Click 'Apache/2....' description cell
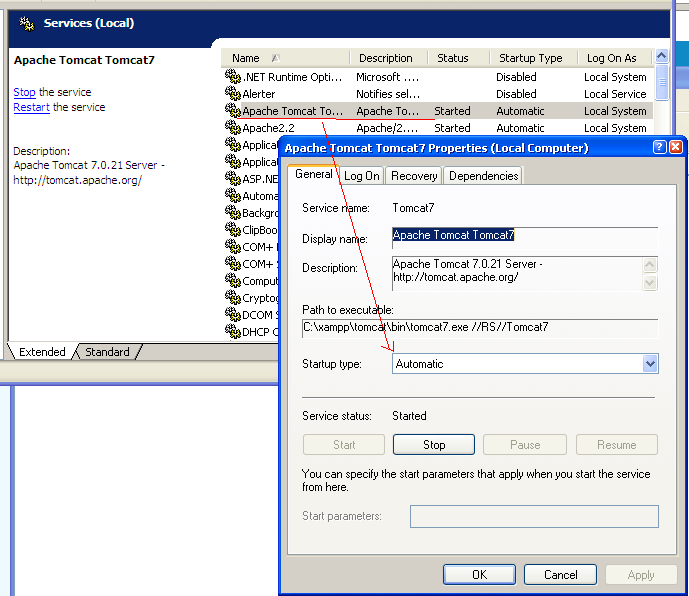The image size is (689, 596). 387,128
